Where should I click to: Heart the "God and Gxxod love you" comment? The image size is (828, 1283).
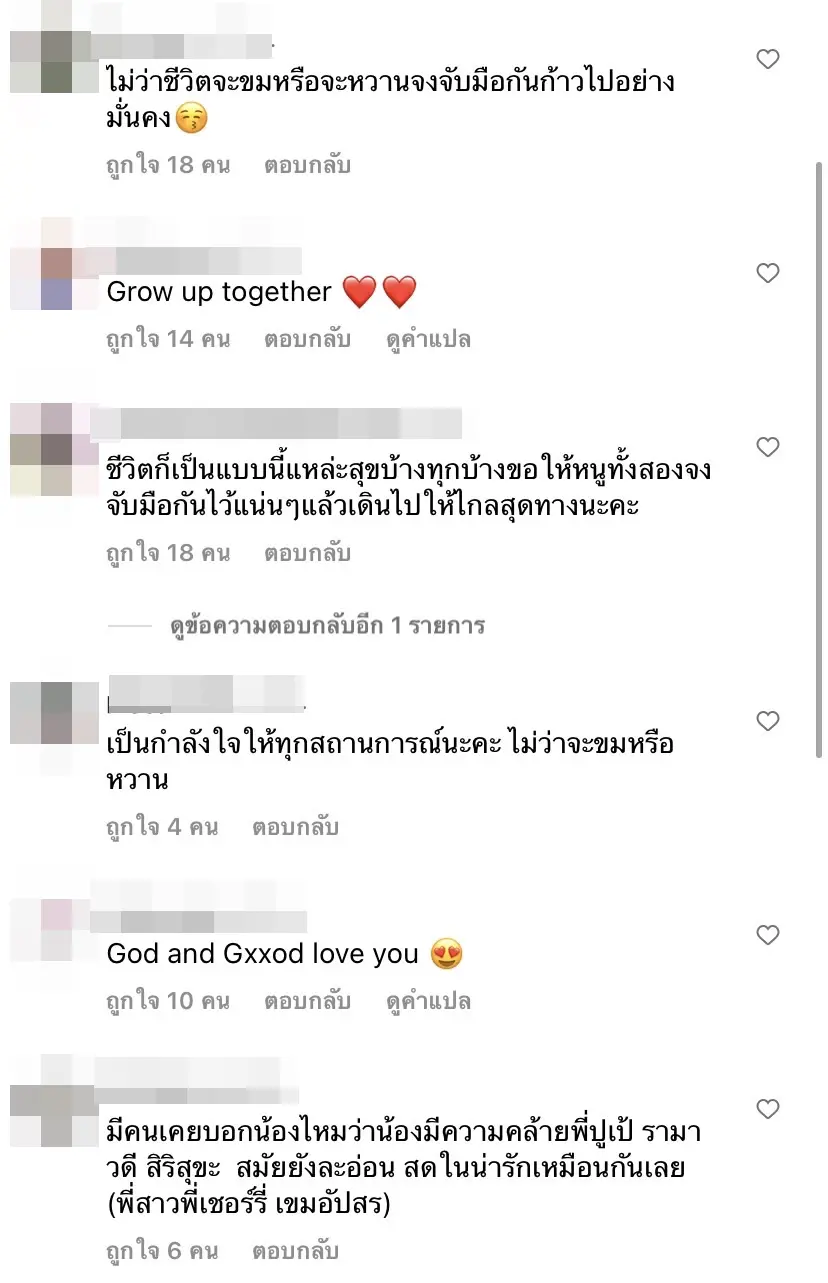coord(767,935)
